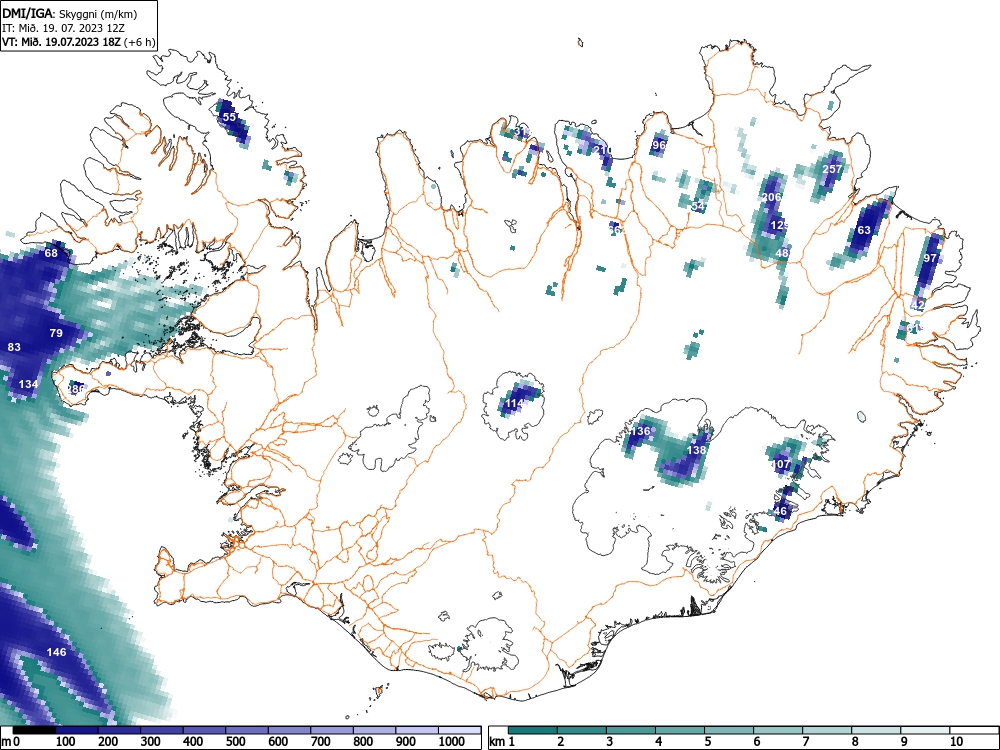1000x750 pixels.
Task: Click the 63 visibility value in the east
Action: [864, 230]
